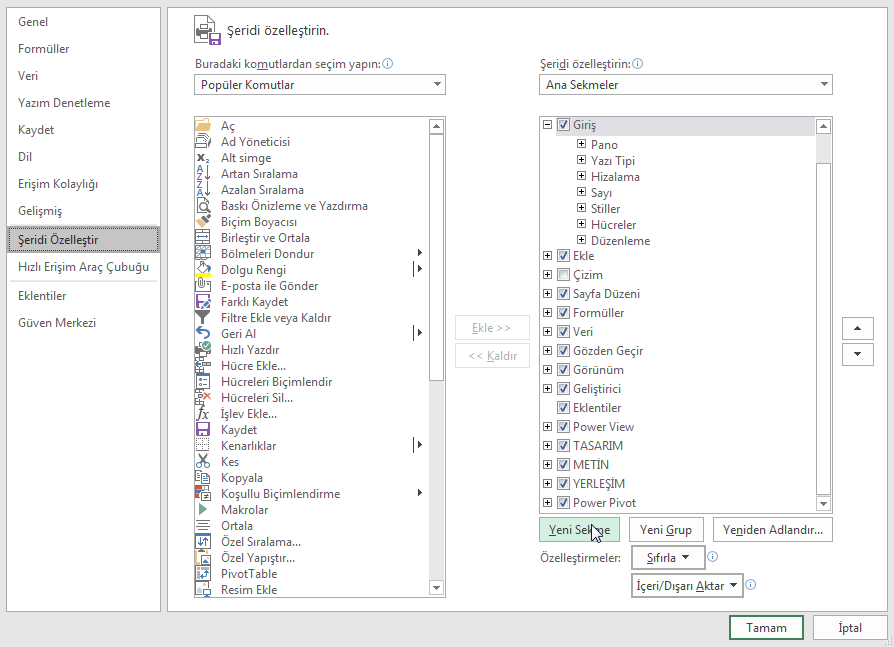The height and width of the screenshot is (647, 894).
Task: Click the Alt simge subscript icon
Action: coord(203,158)
